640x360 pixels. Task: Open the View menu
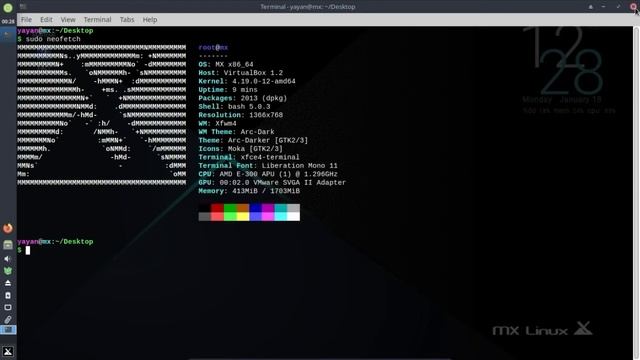pyautogui.click(x=68, y=20)
